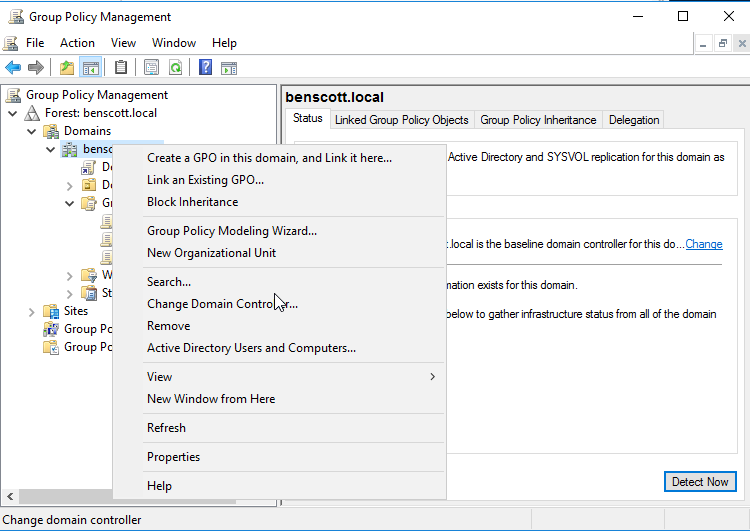Select Search... in the context menu
Image resolution: width=750 pixels, height=531 pixels.
279,282
